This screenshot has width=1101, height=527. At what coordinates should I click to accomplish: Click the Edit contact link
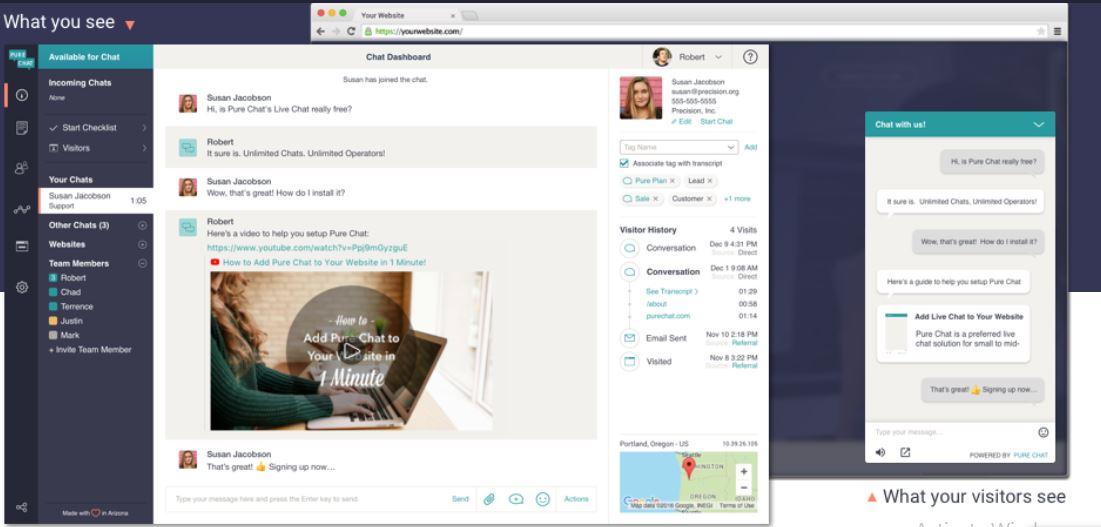tap(681, 121)
